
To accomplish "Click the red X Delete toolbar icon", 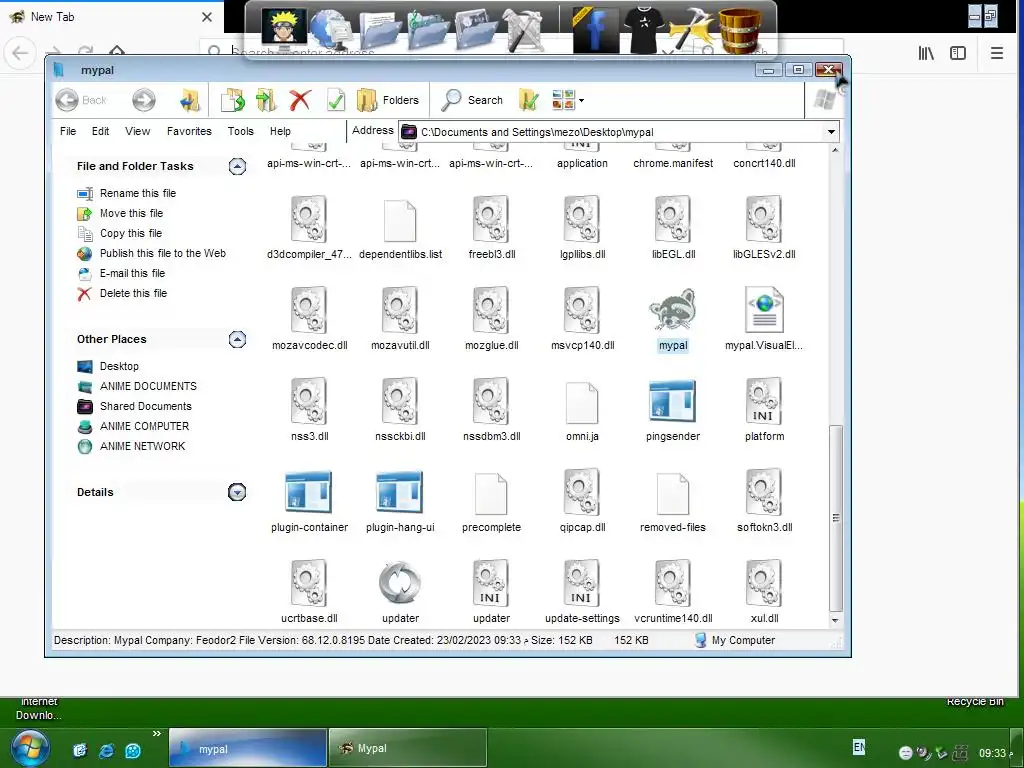I will (300, 100).
